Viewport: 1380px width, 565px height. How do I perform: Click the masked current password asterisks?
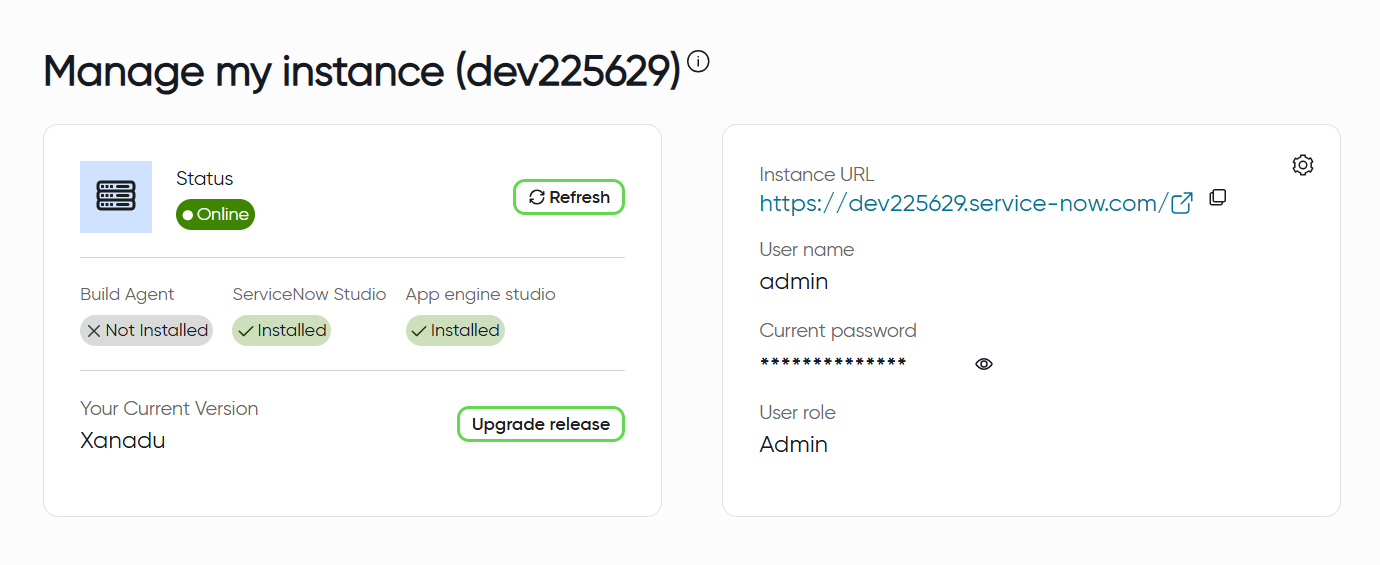(x=833, y=363)
